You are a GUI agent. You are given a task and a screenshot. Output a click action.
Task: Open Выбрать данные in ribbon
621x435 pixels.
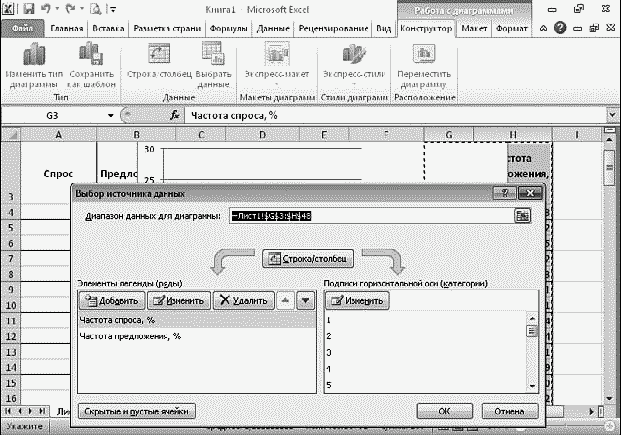pyautogui.click(x=213, y=53)
